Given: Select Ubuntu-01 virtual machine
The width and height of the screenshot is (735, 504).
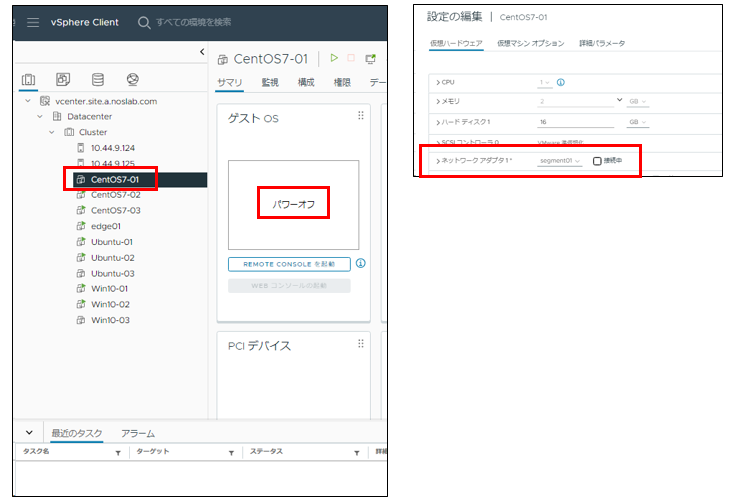Looking at the screenshot, I should coord(112,242).
